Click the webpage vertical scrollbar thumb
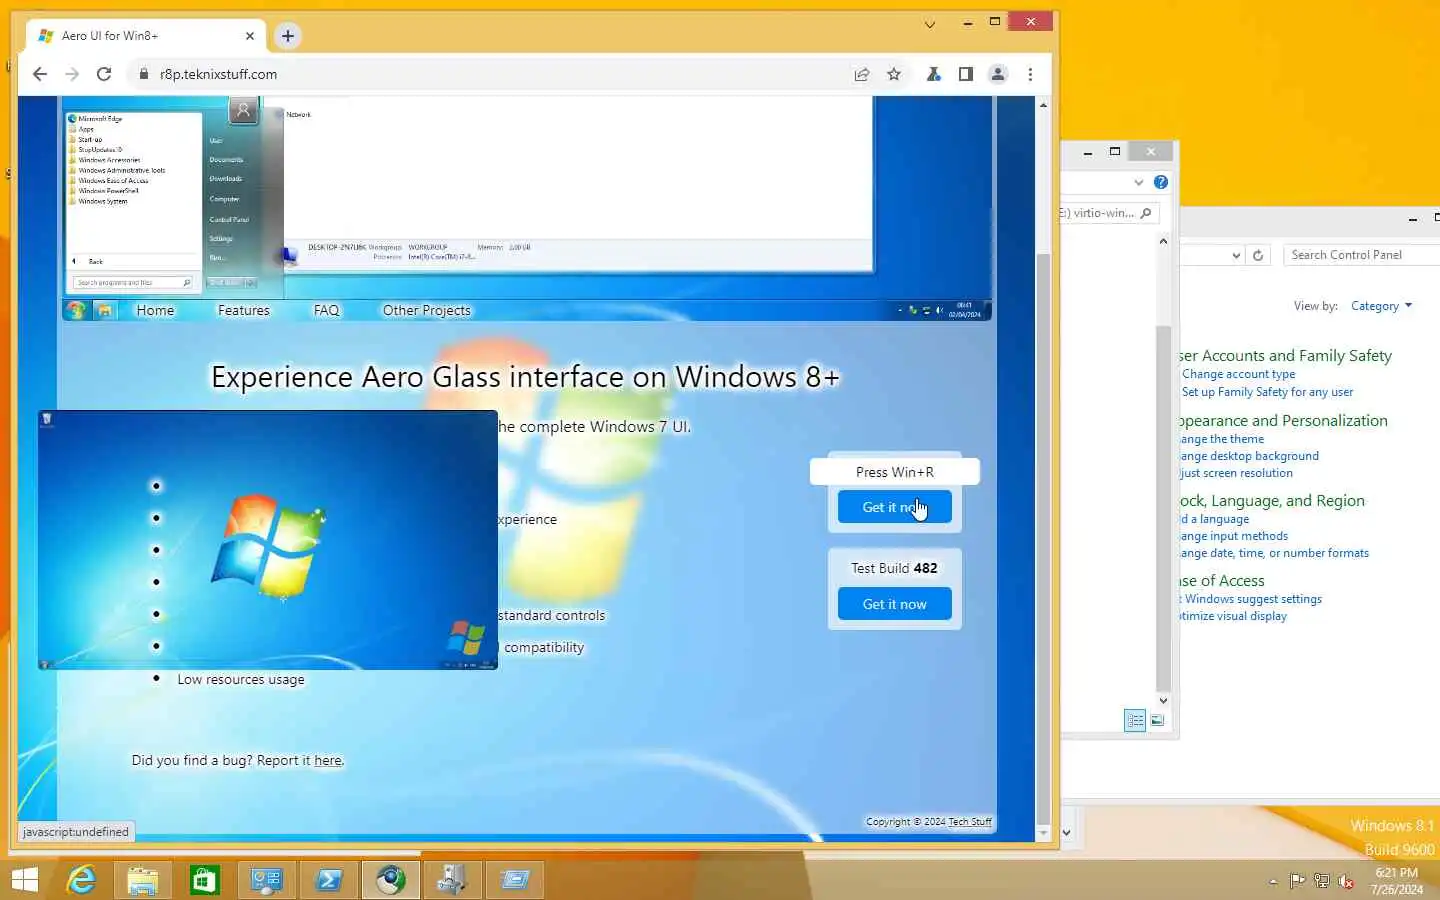 [x=1043, y=540]
